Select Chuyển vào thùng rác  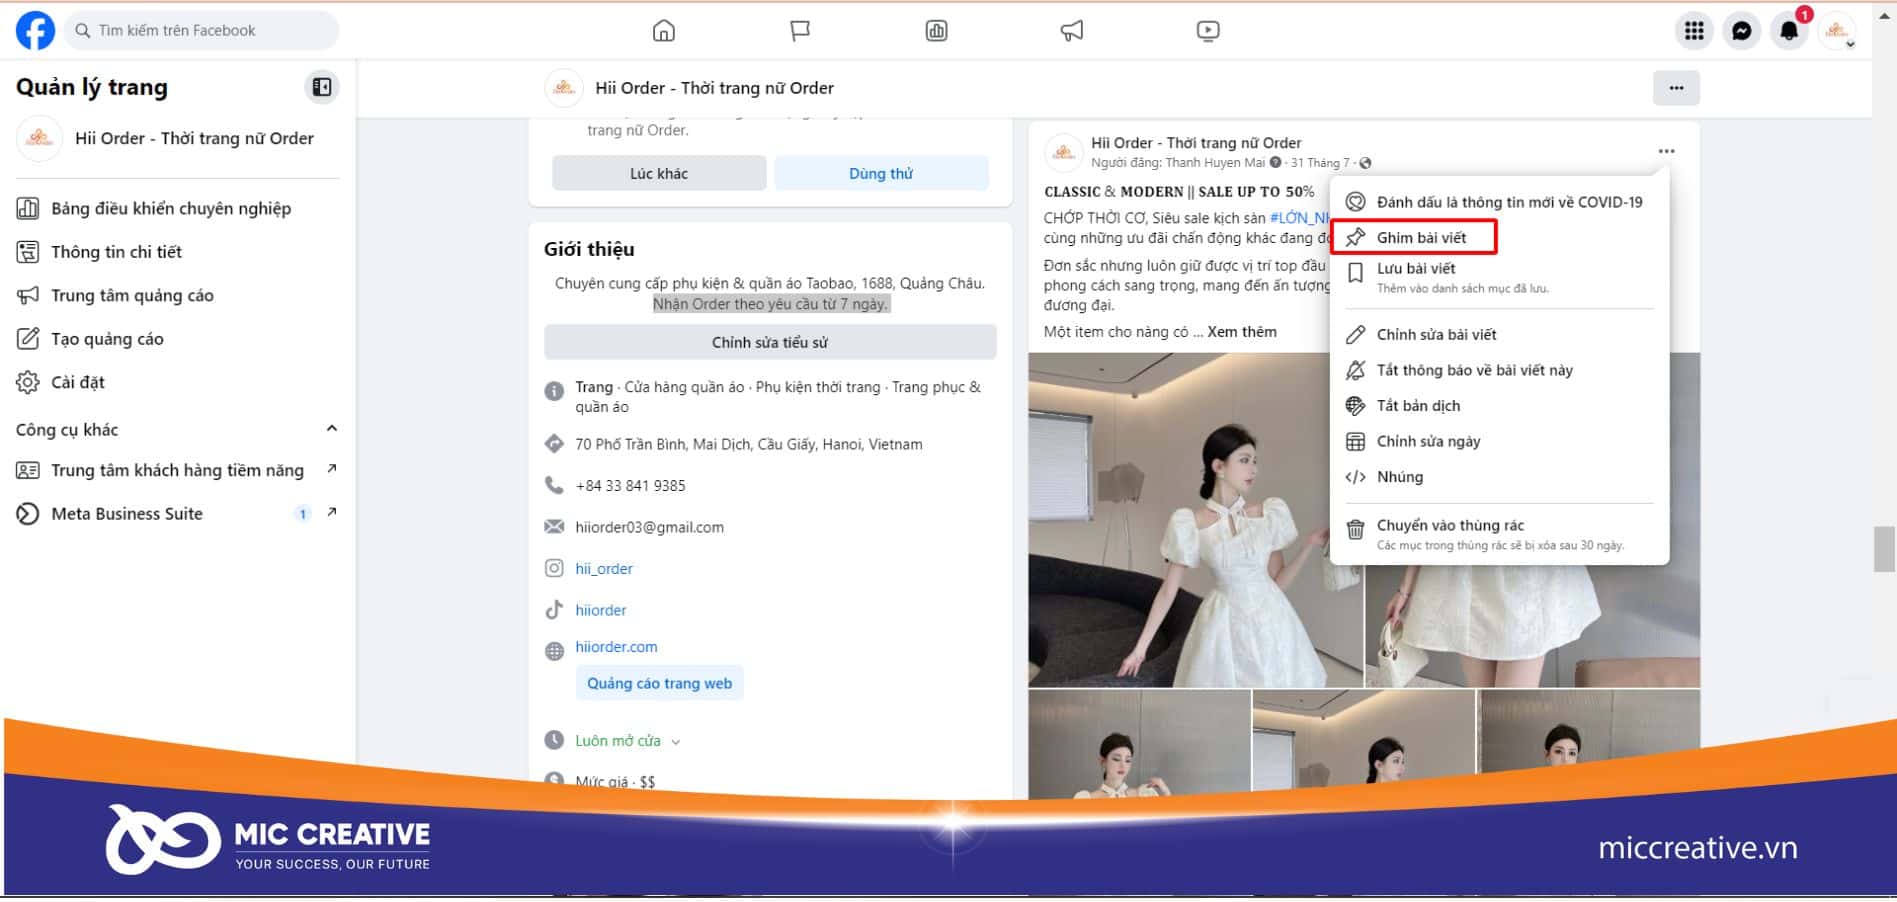1499,534
